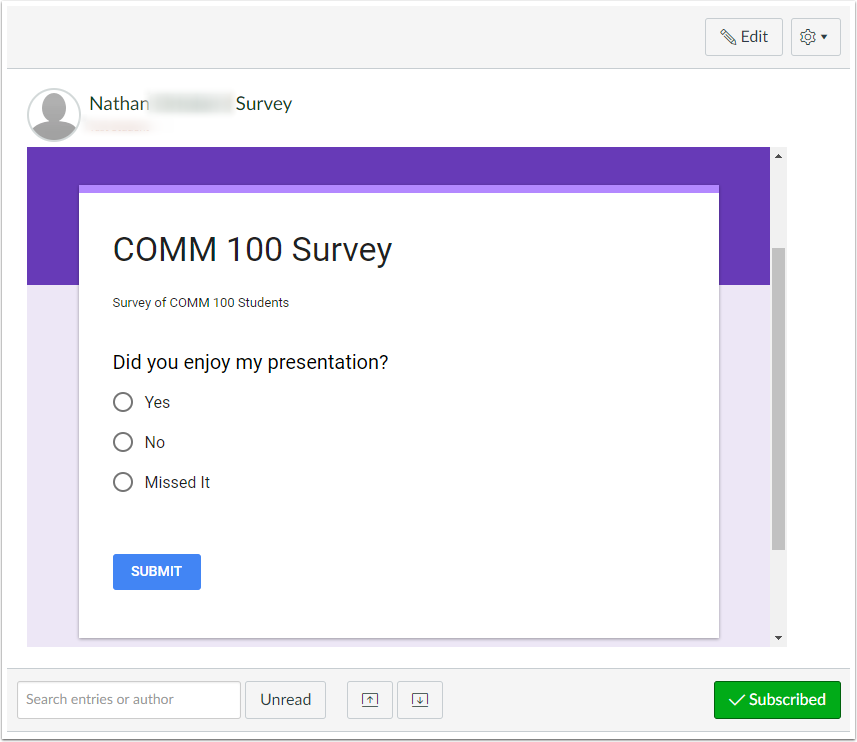Image resolution: width=857 pixels, height=742 pixels.
Task: Click the Survey topic title heading
Action: 263,103
